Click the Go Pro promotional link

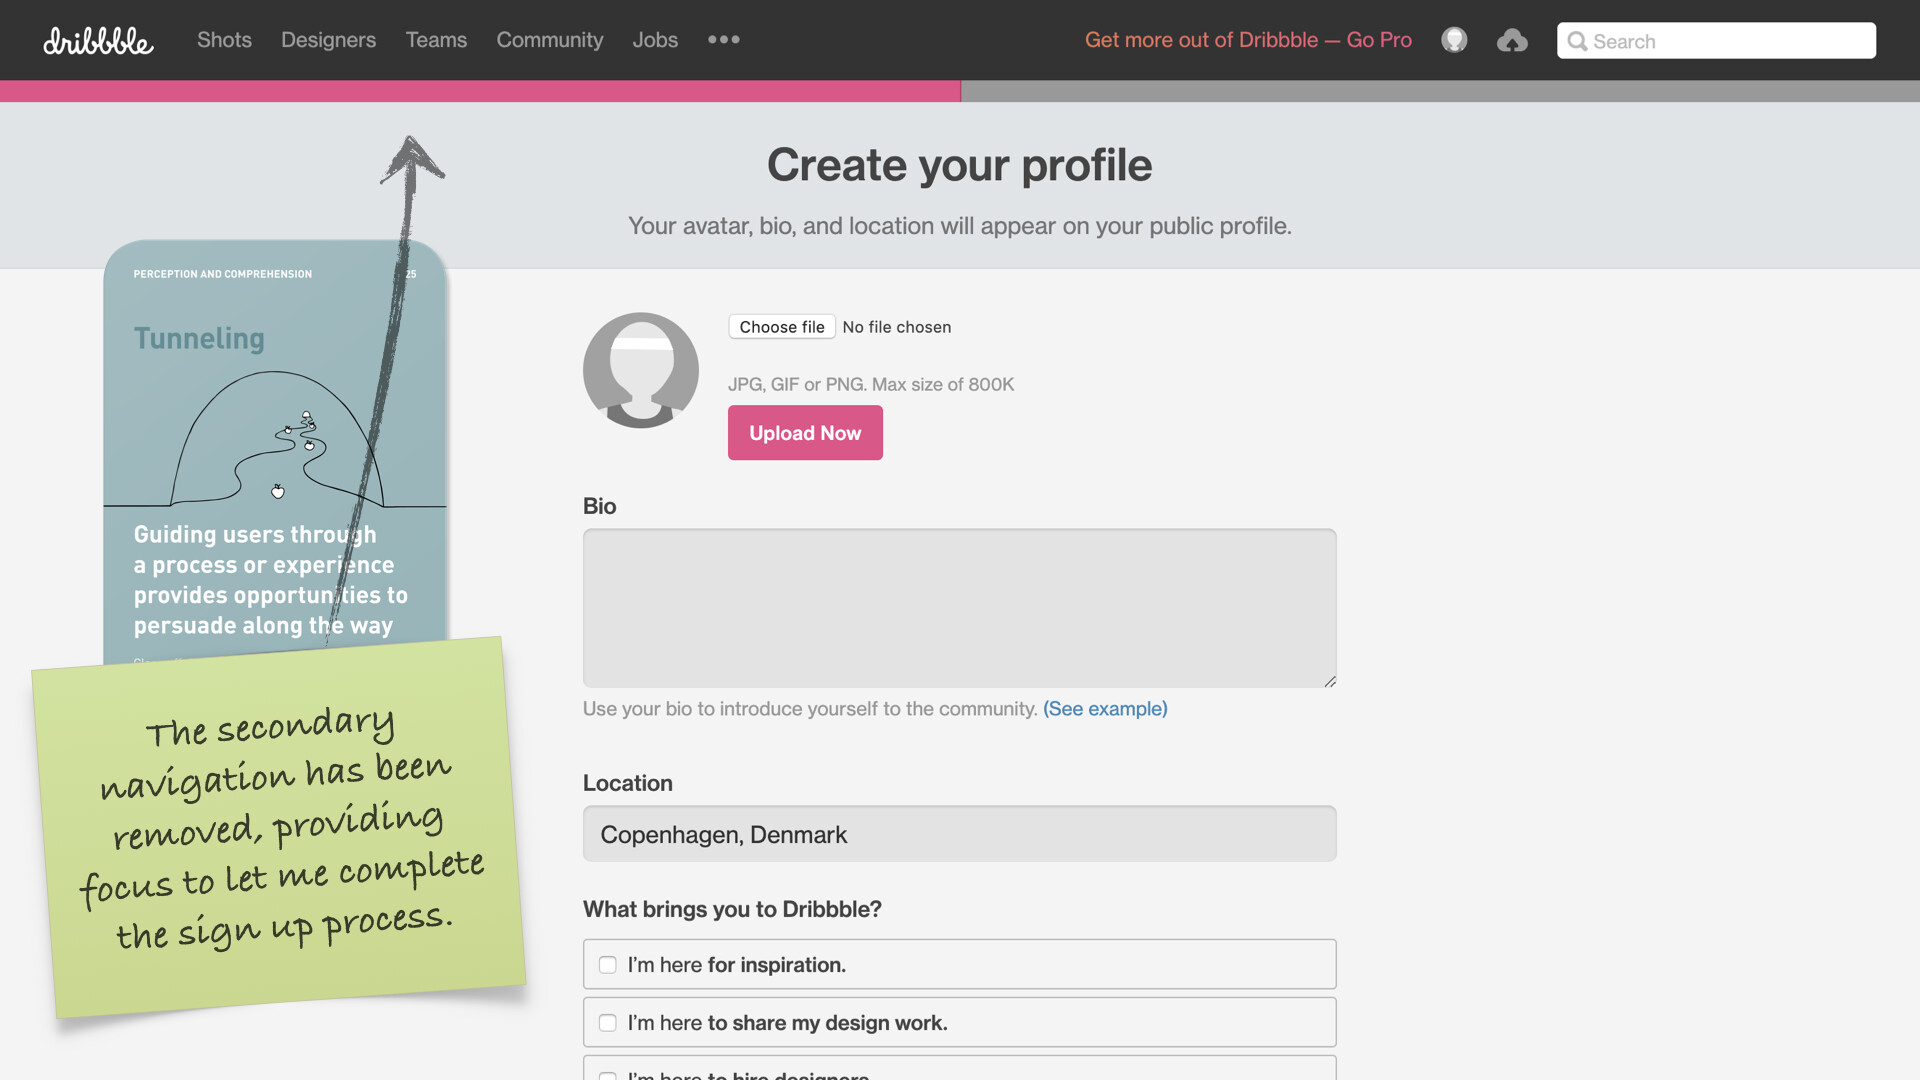(x=1248, y=40)
